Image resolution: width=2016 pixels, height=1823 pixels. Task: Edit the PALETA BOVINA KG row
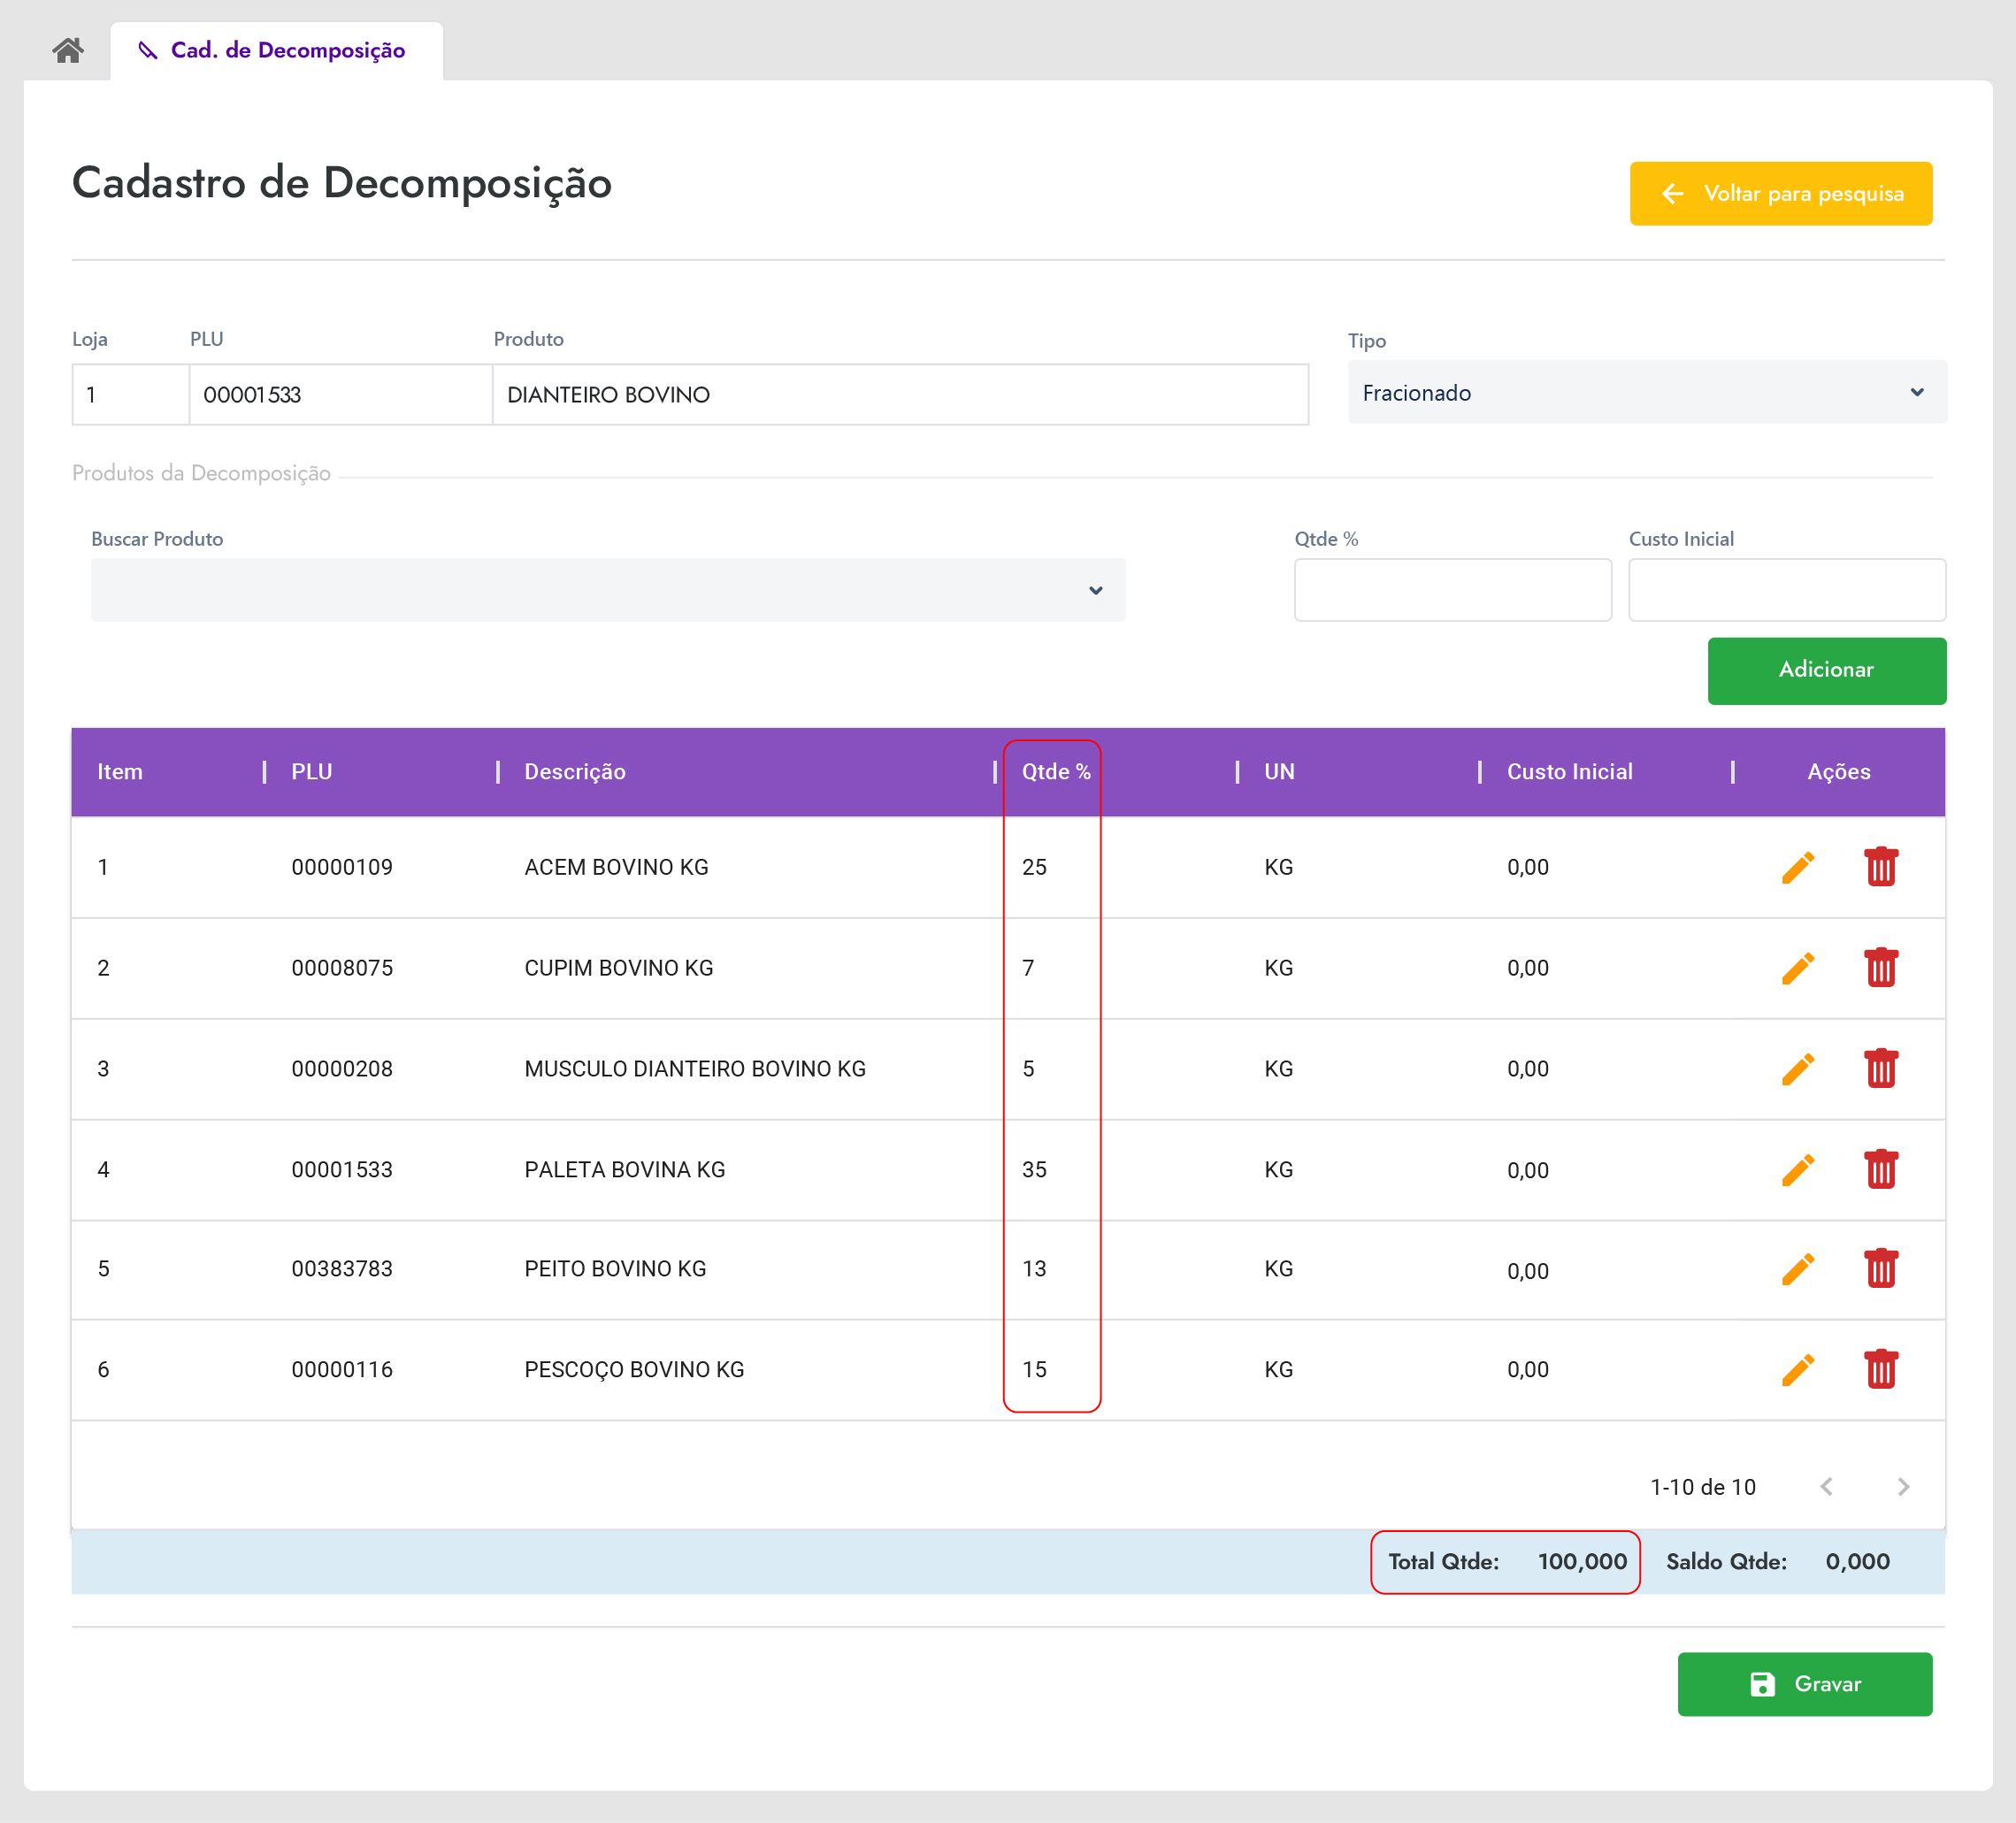point(1797,1169)
